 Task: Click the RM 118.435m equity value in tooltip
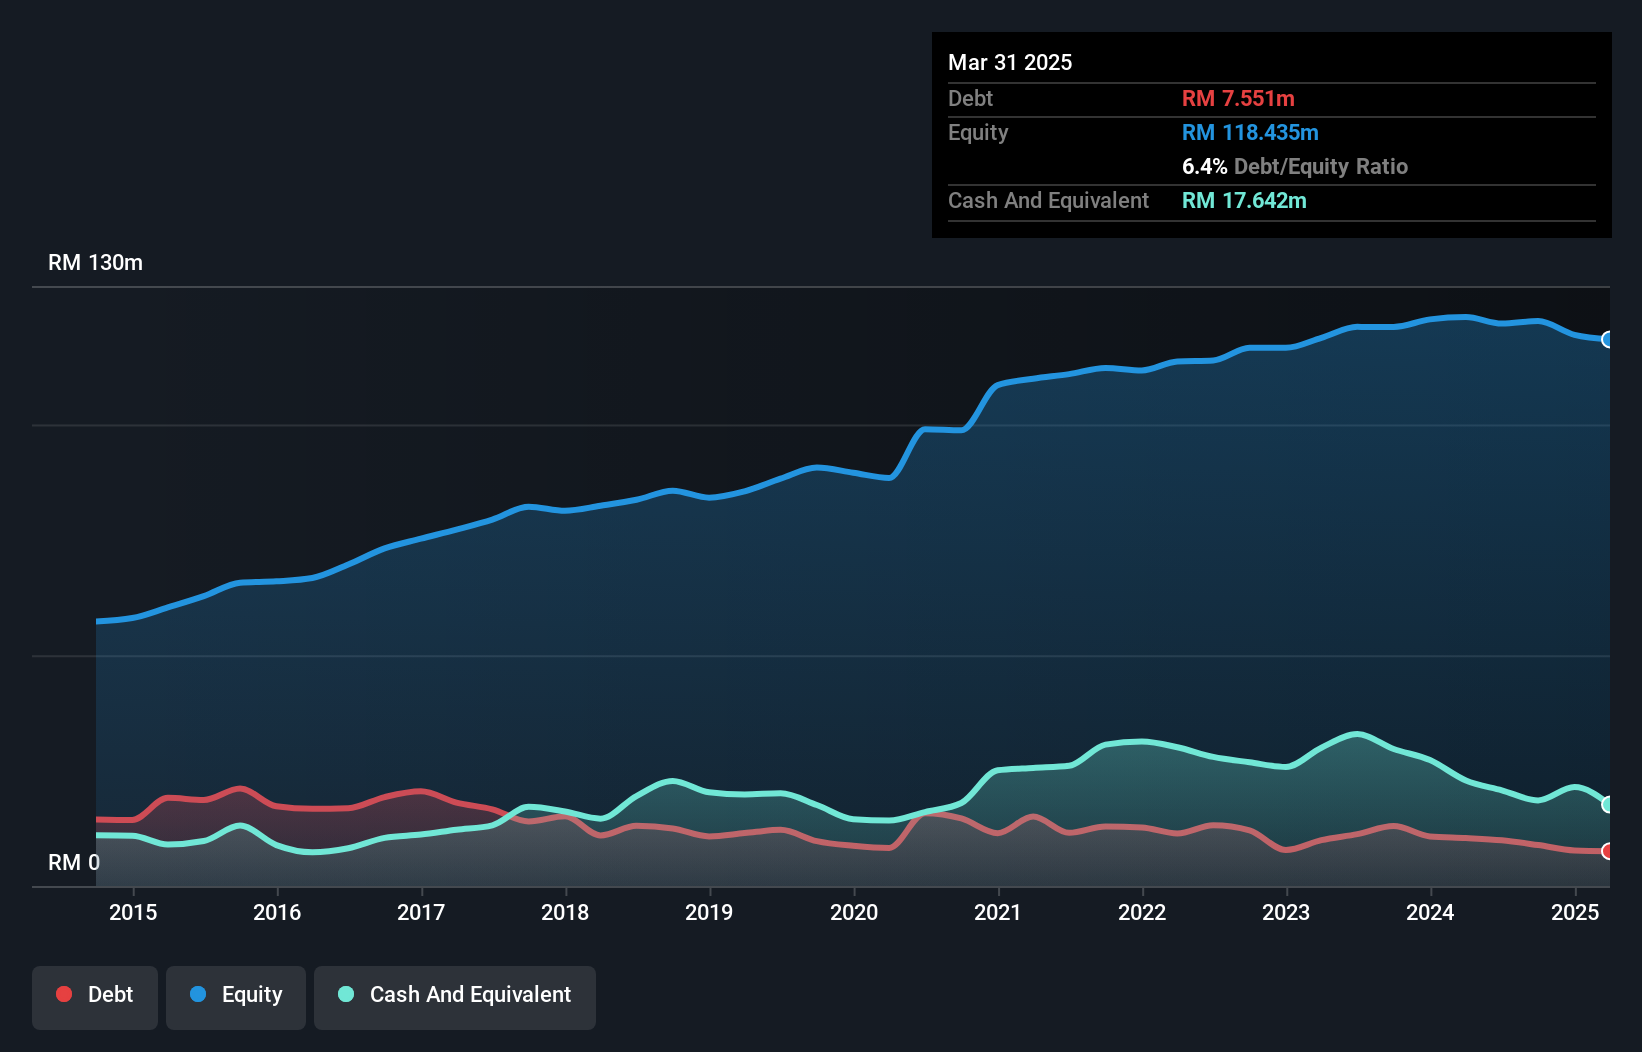click(x=1250, y=132)
